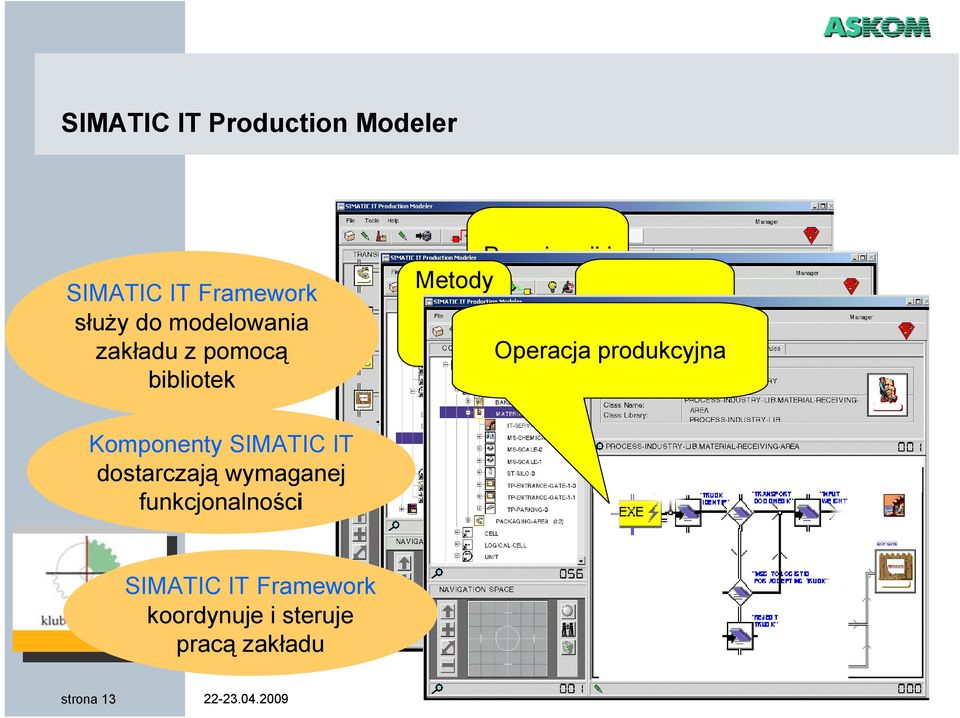
Task: Click the second green pen icon, back window
Action: click(x=402, y=235)
